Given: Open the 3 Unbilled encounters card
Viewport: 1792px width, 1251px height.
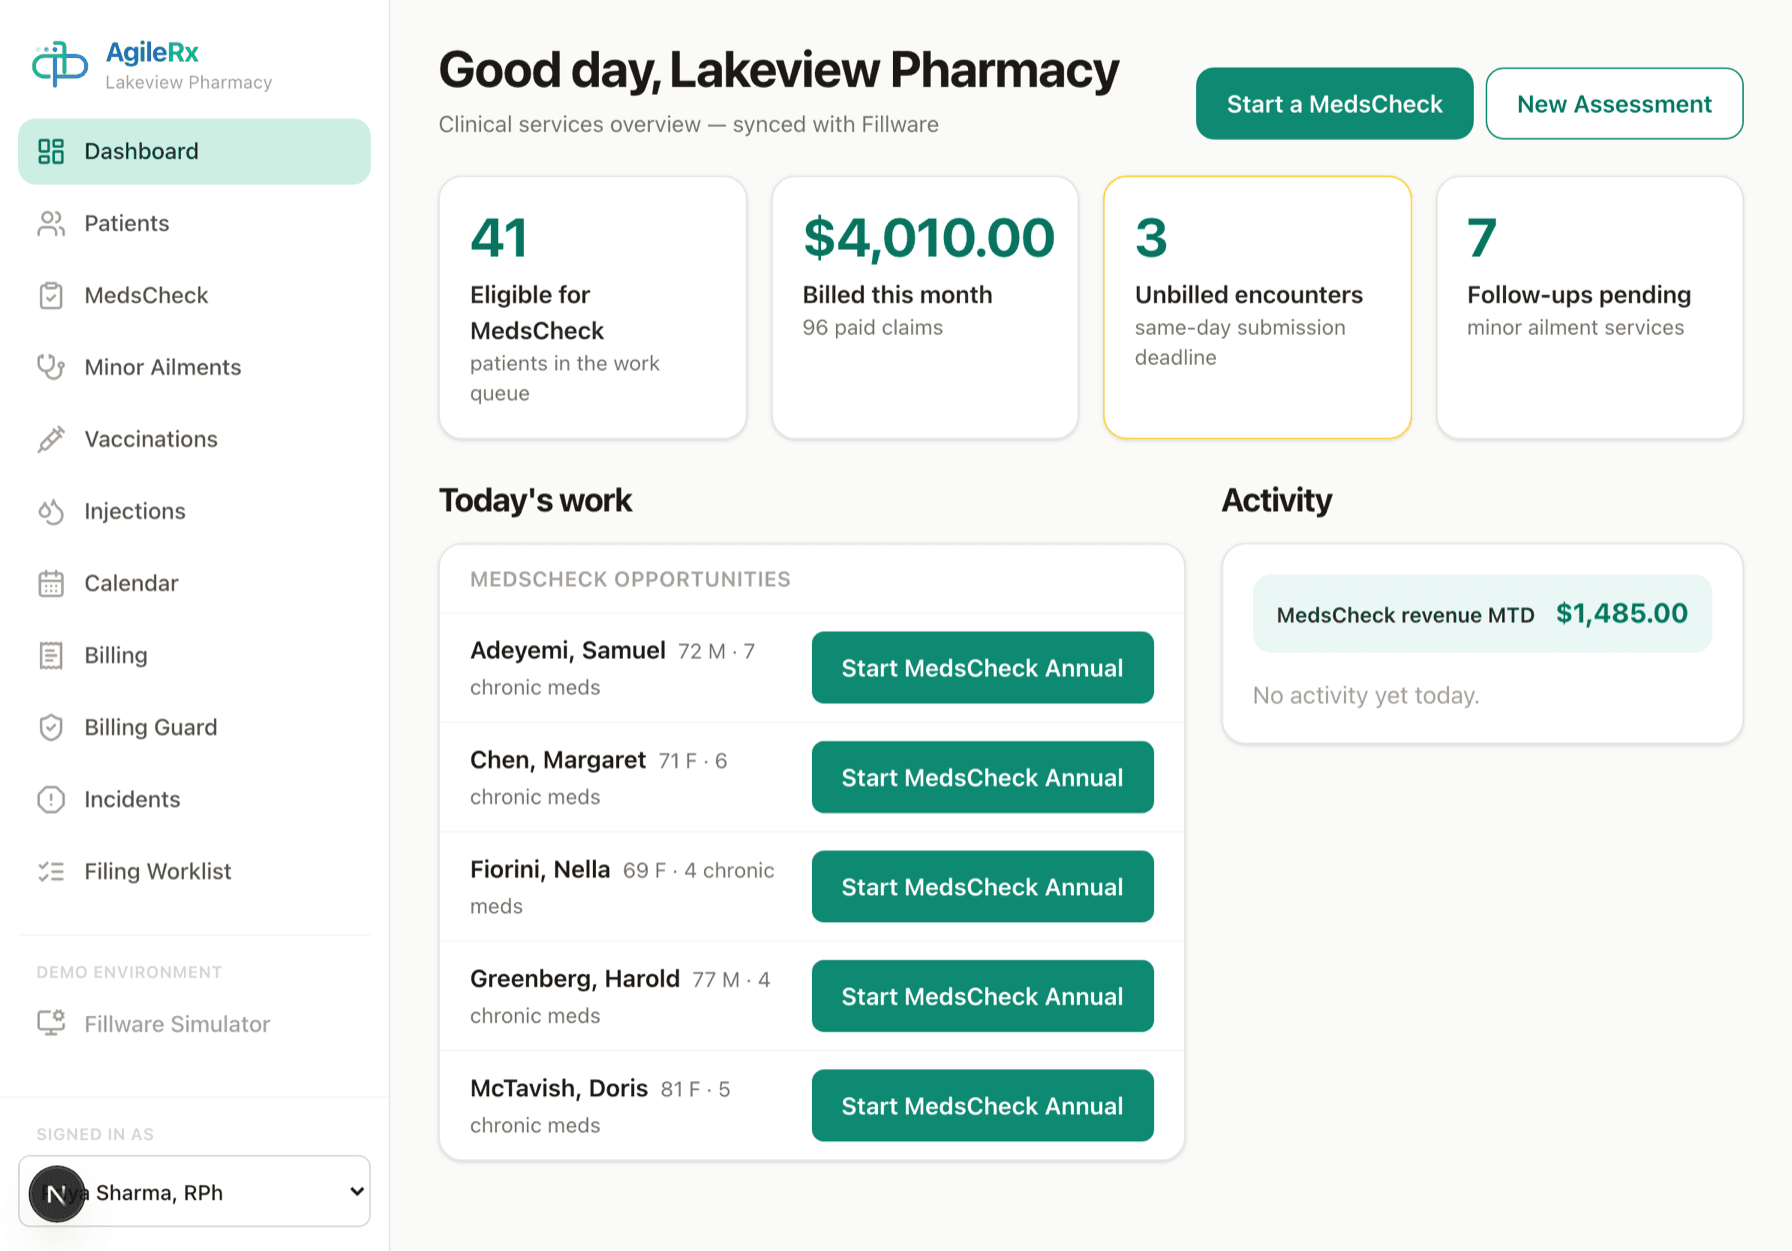Looking at the screenshot, I should pyautogui.click(x=1257, y=308).
